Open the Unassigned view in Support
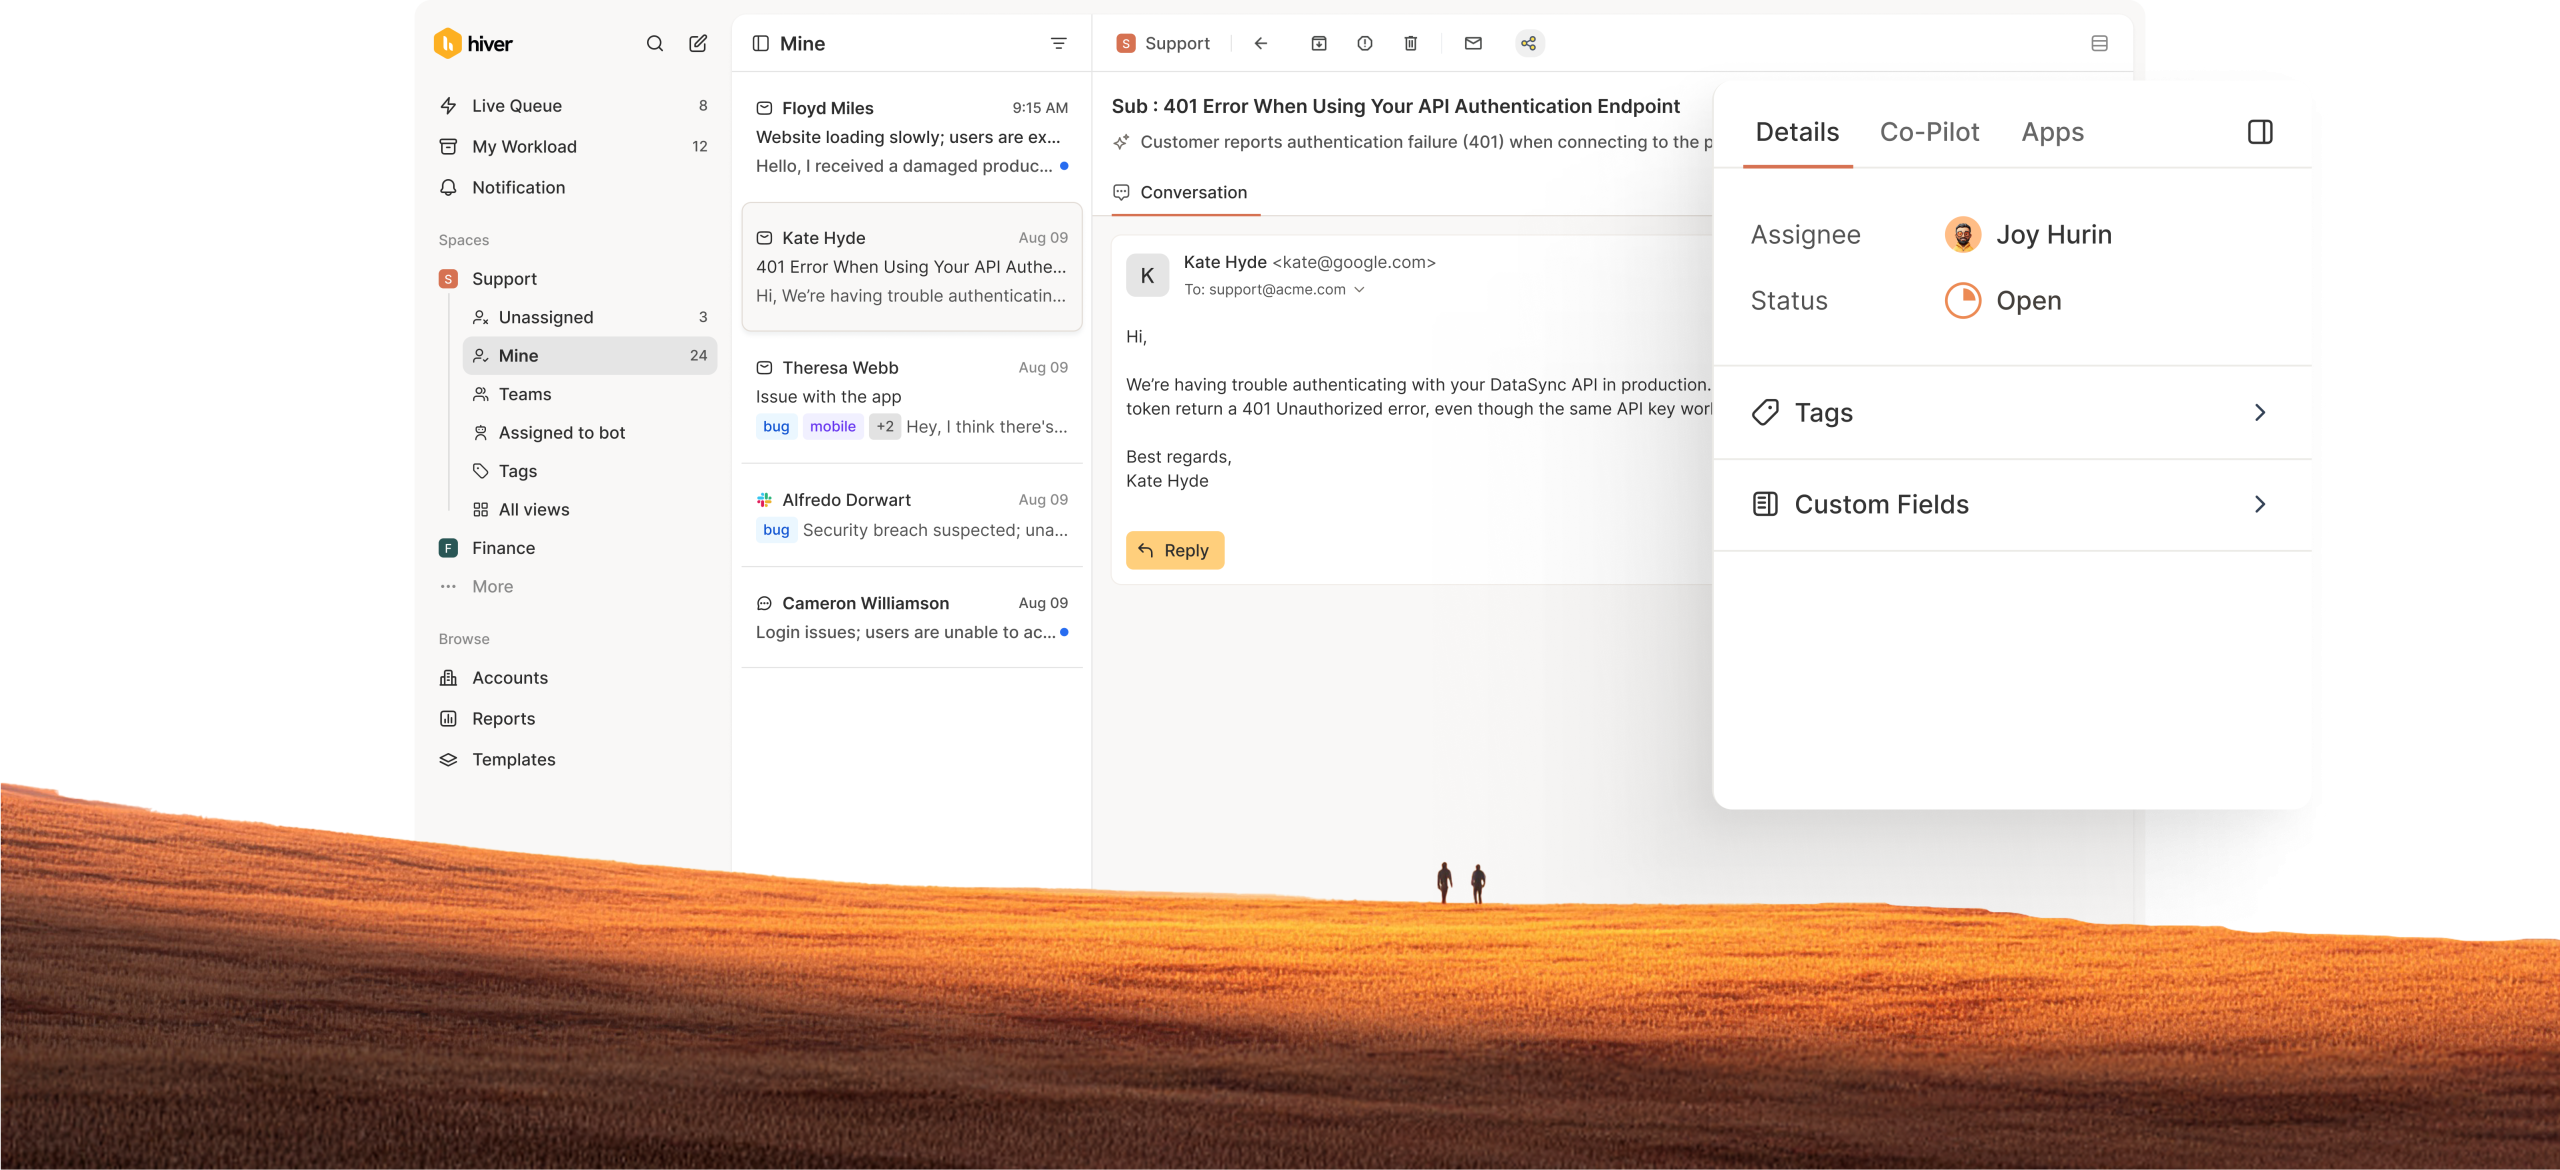This screenshot has height=1170, width=2560. (x=546, y=318)
